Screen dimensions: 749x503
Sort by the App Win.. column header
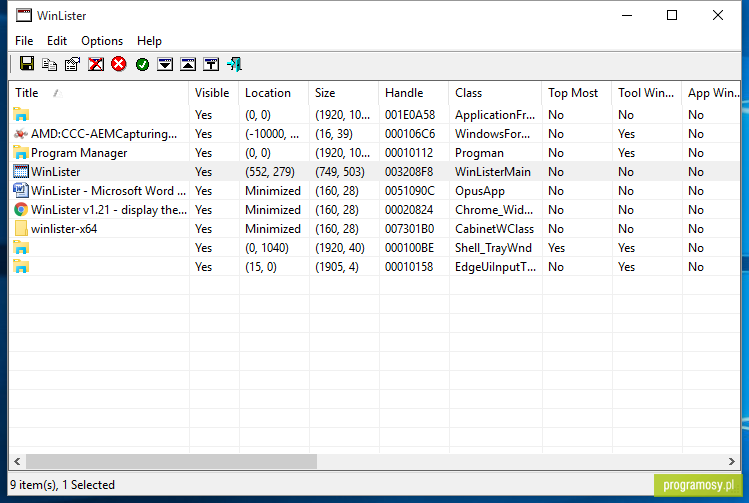tap(711, 93)
